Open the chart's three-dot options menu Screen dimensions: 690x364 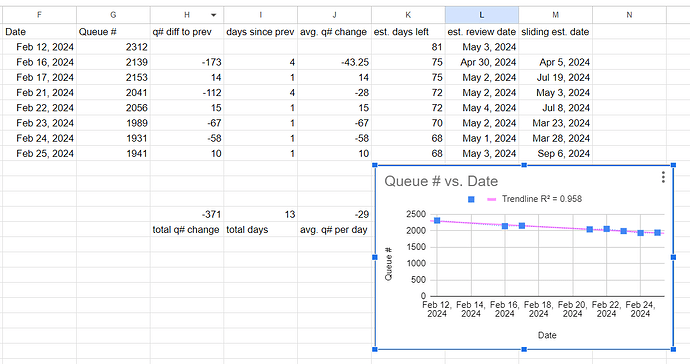coord(663,177)
